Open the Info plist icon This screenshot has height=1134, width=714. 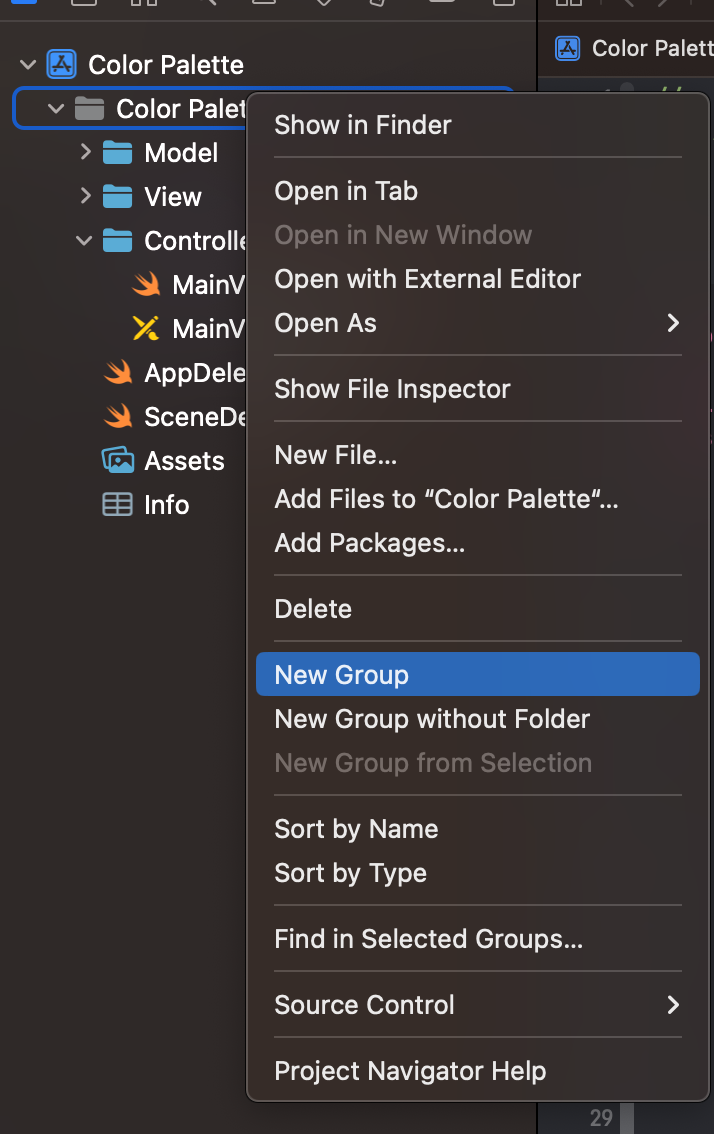(118, 505)
